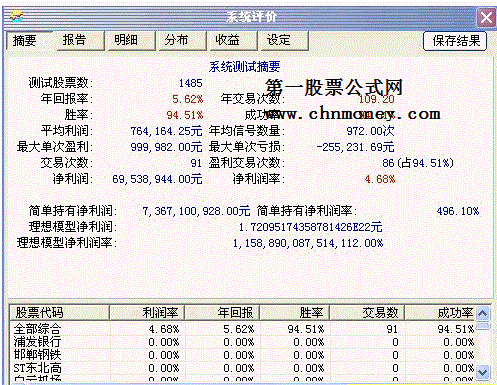Select the ST东北高 row
The image size is (497, 385).
tap(243, 368)
